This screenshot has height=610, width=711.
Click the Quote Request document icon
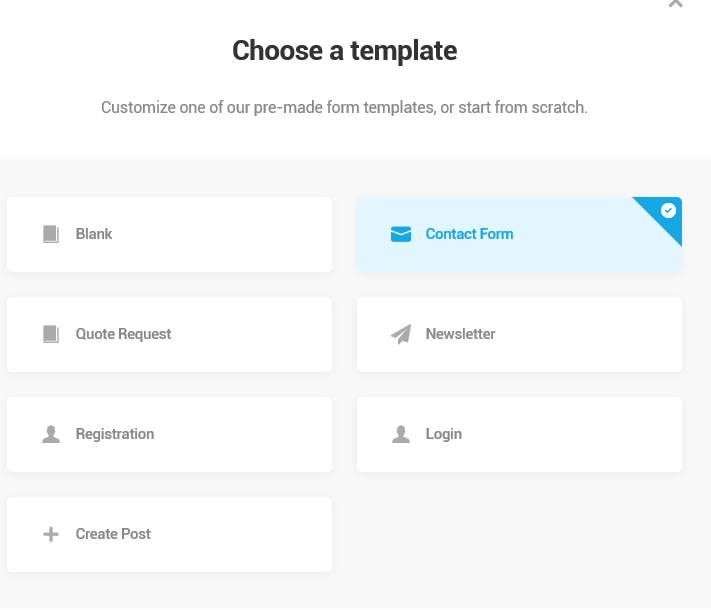tap(51, 334)
